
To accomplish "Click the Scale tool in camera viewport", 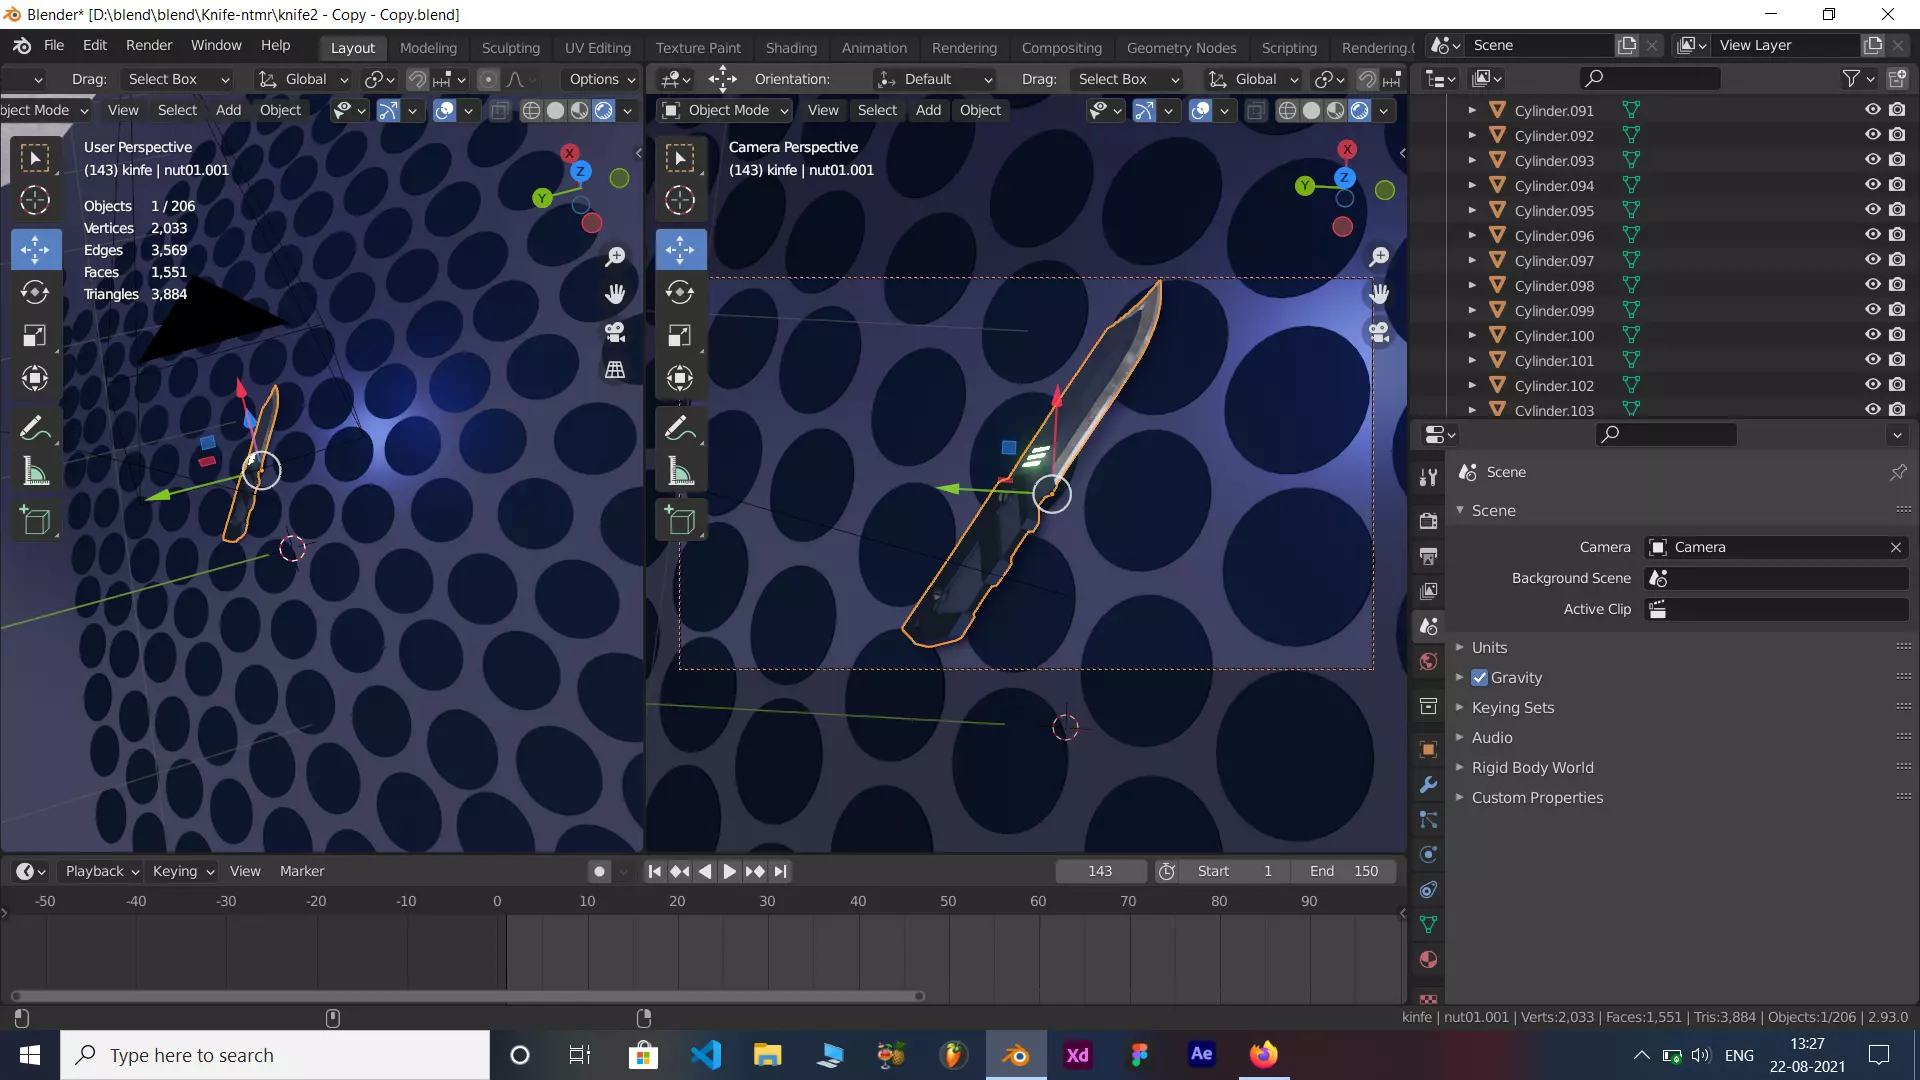I will tap(680, 335).
